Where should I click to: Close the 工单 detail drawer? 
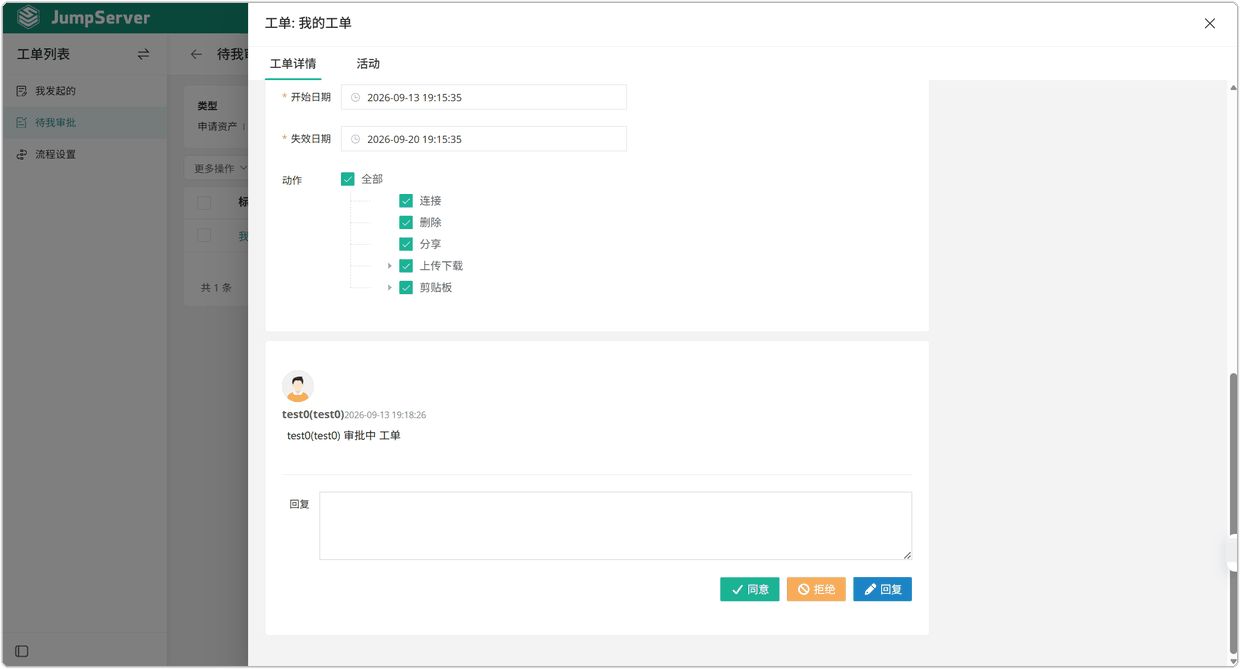click(x=1210, y=23)
